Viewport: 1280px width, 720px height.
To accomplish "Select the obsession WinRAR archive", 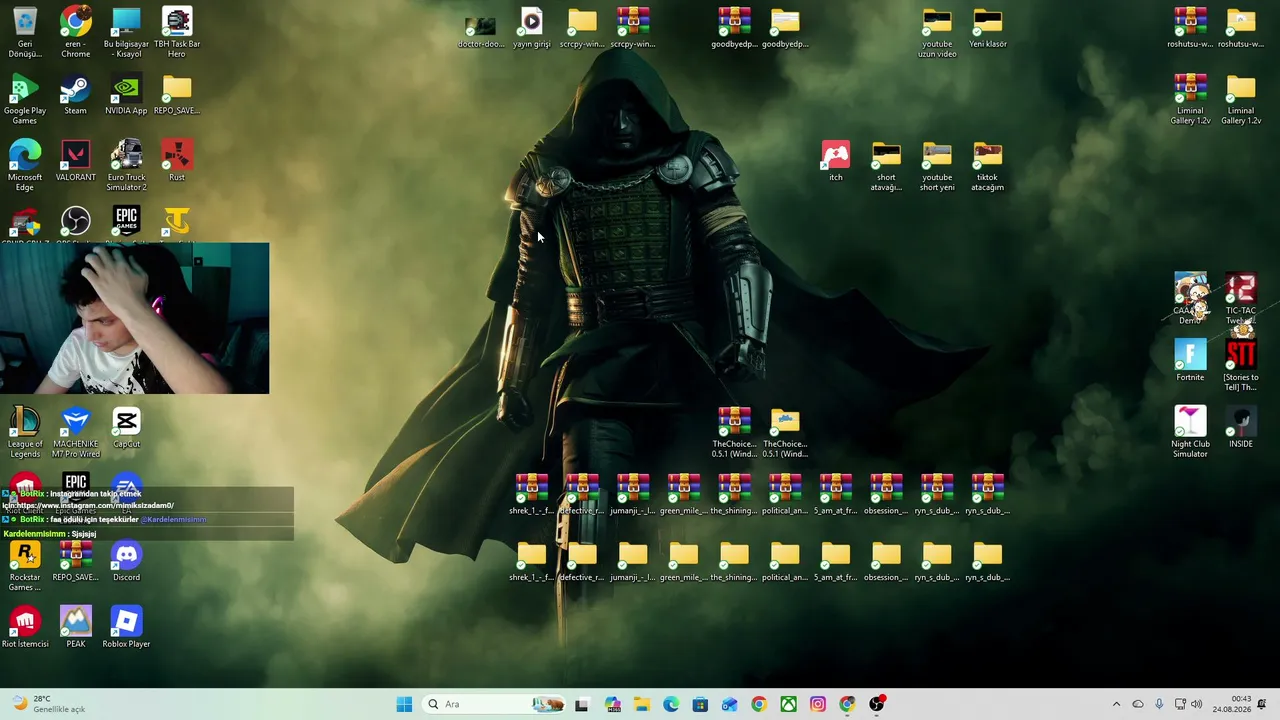I will click(886, 495).
